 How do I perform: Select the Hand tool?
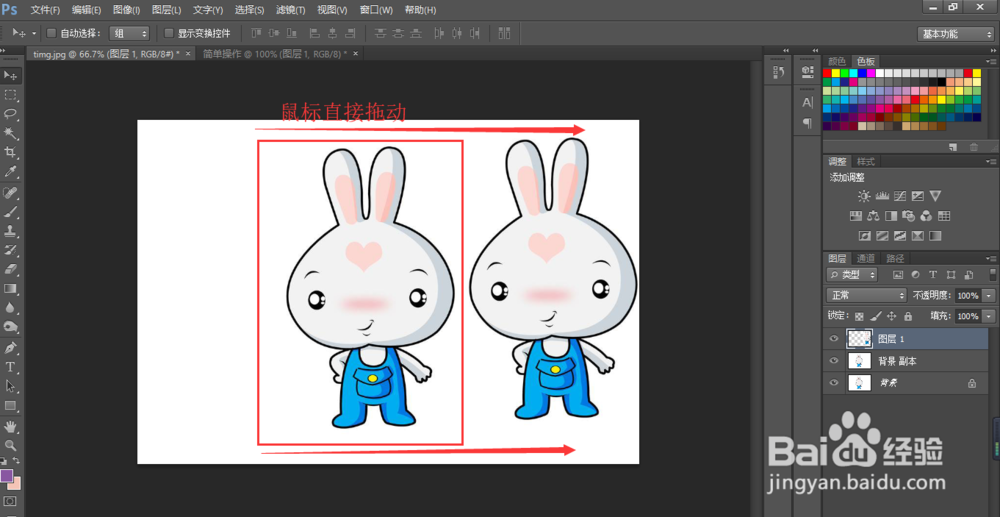click(x=10, y=426)
